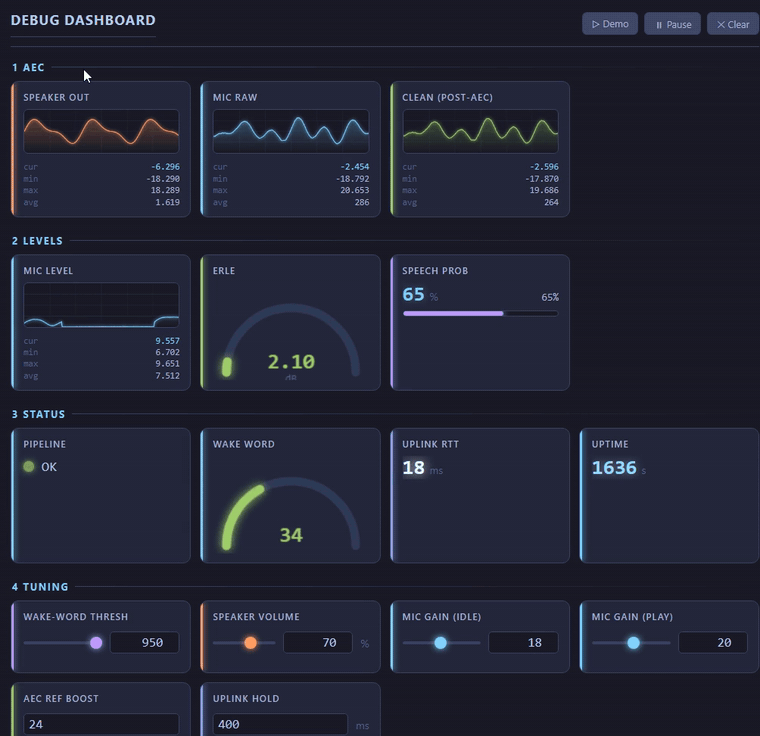Click the Mic Level chart
760x736 pixels.
pos(101,305)
